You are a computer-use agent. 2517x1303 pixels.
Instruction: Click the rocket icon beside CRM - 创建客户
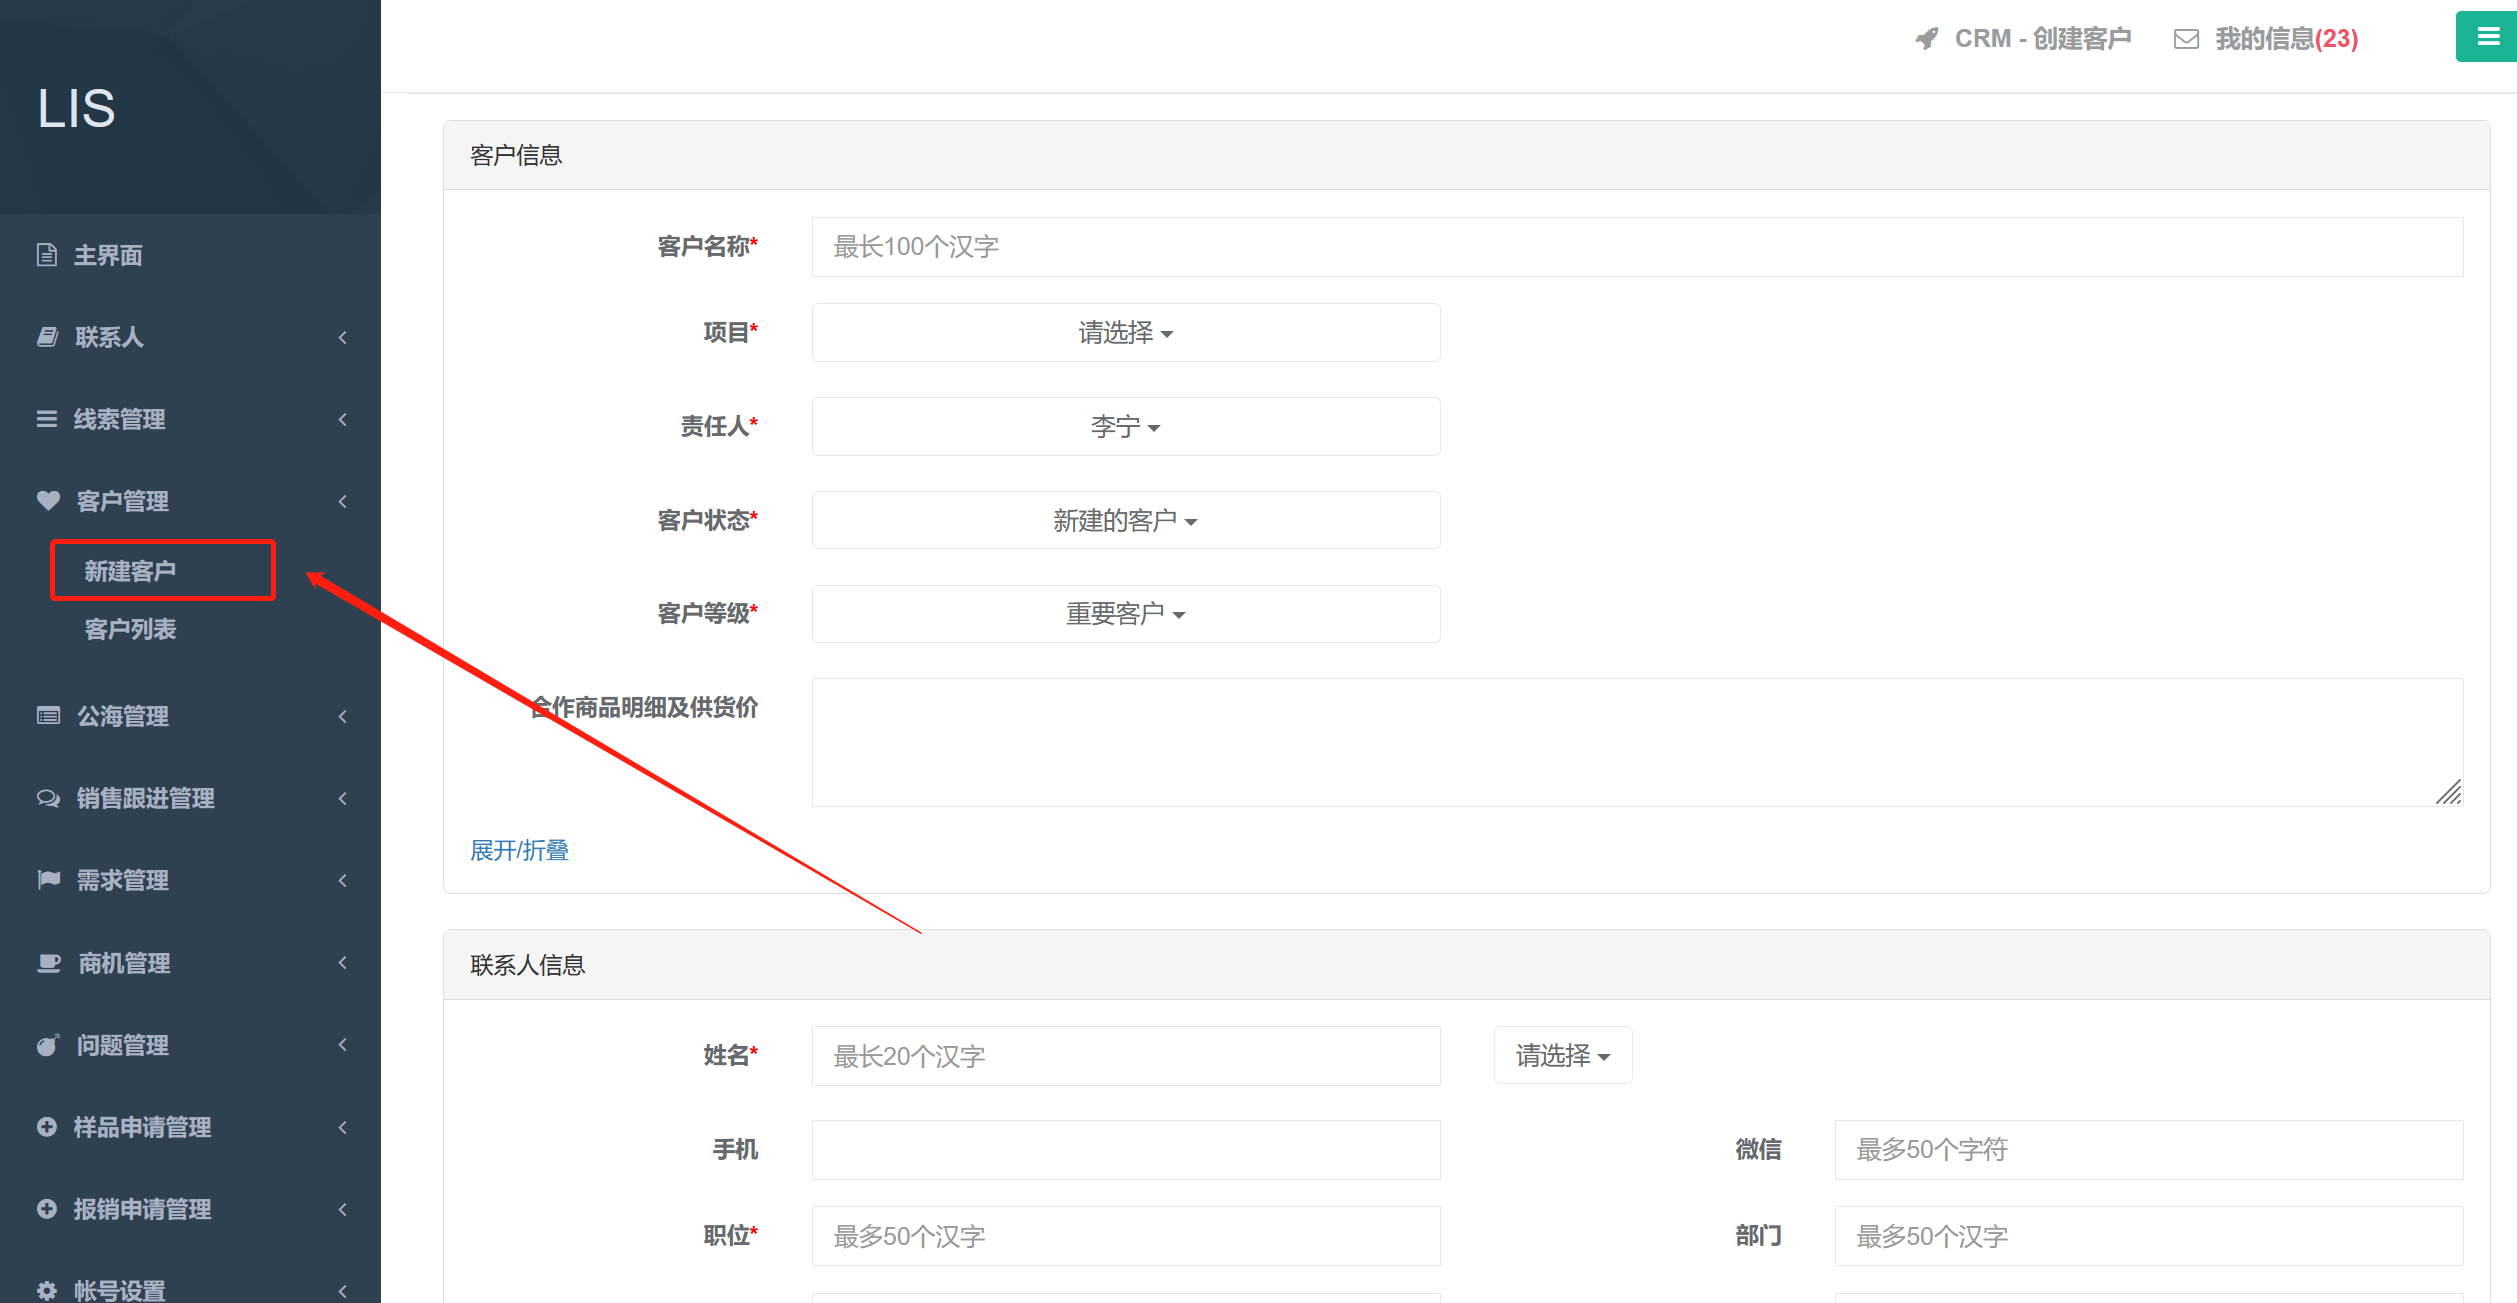point(1927,39)
